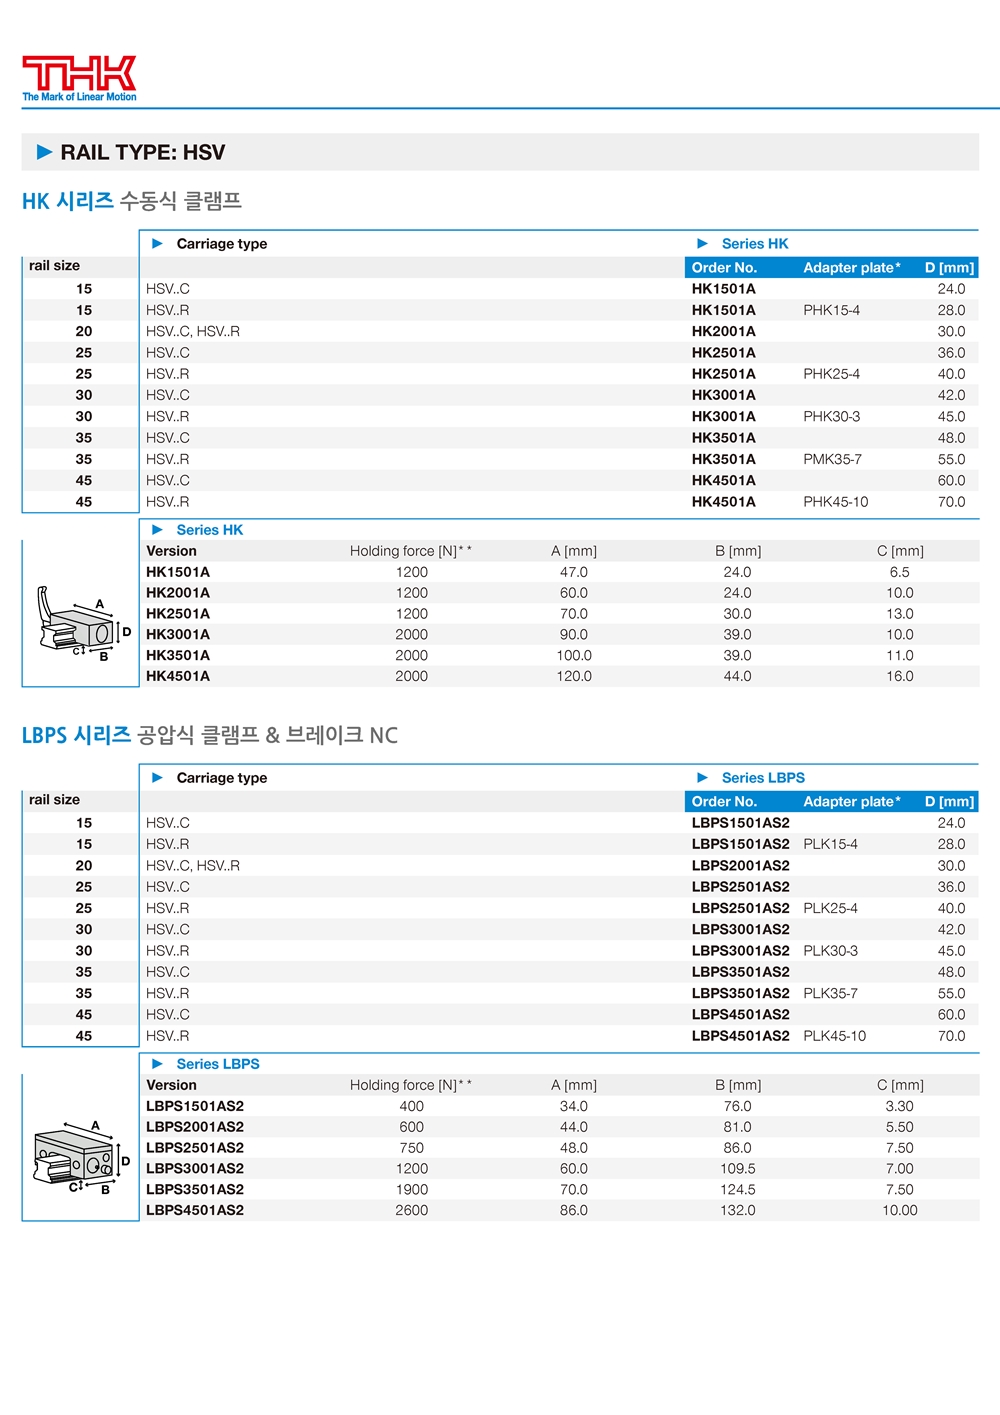Click the 'HSV..C, HSV..R' carriage in the HK table
This screenshot has width=1000, height=1415.
click(193, 331)
